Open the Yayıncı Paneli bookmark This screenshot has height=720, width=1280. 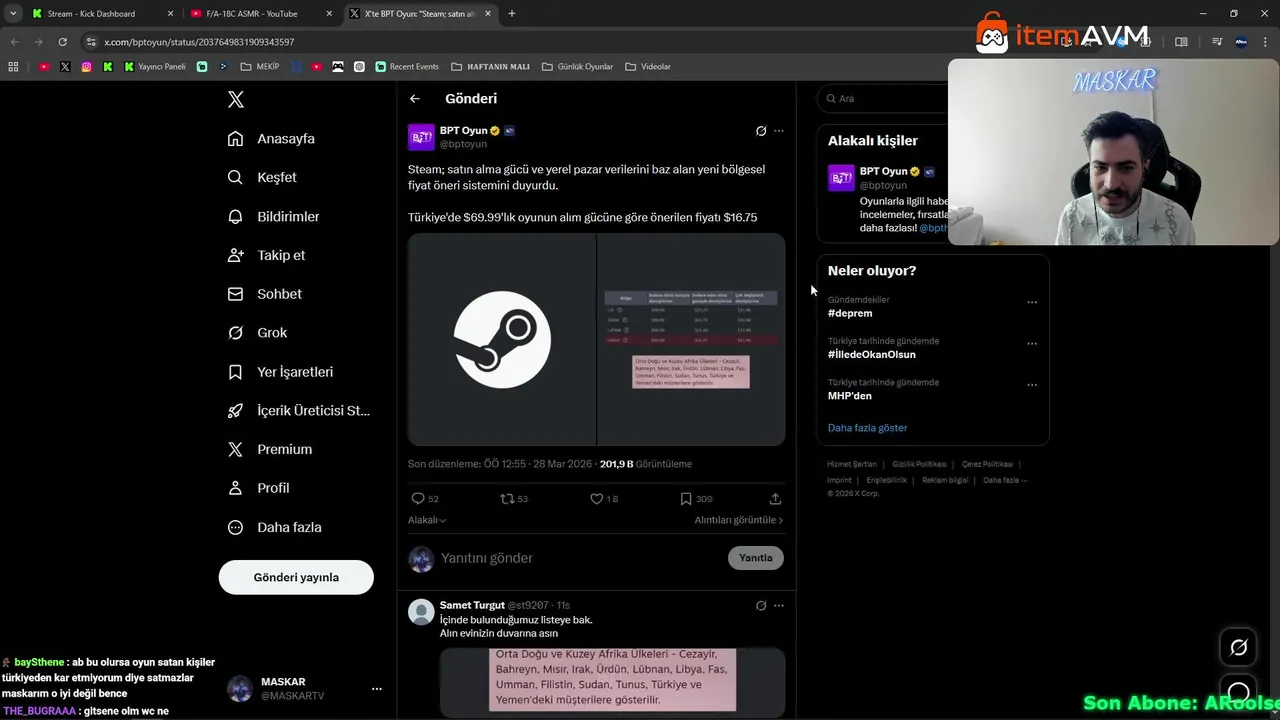pos(155,67)
